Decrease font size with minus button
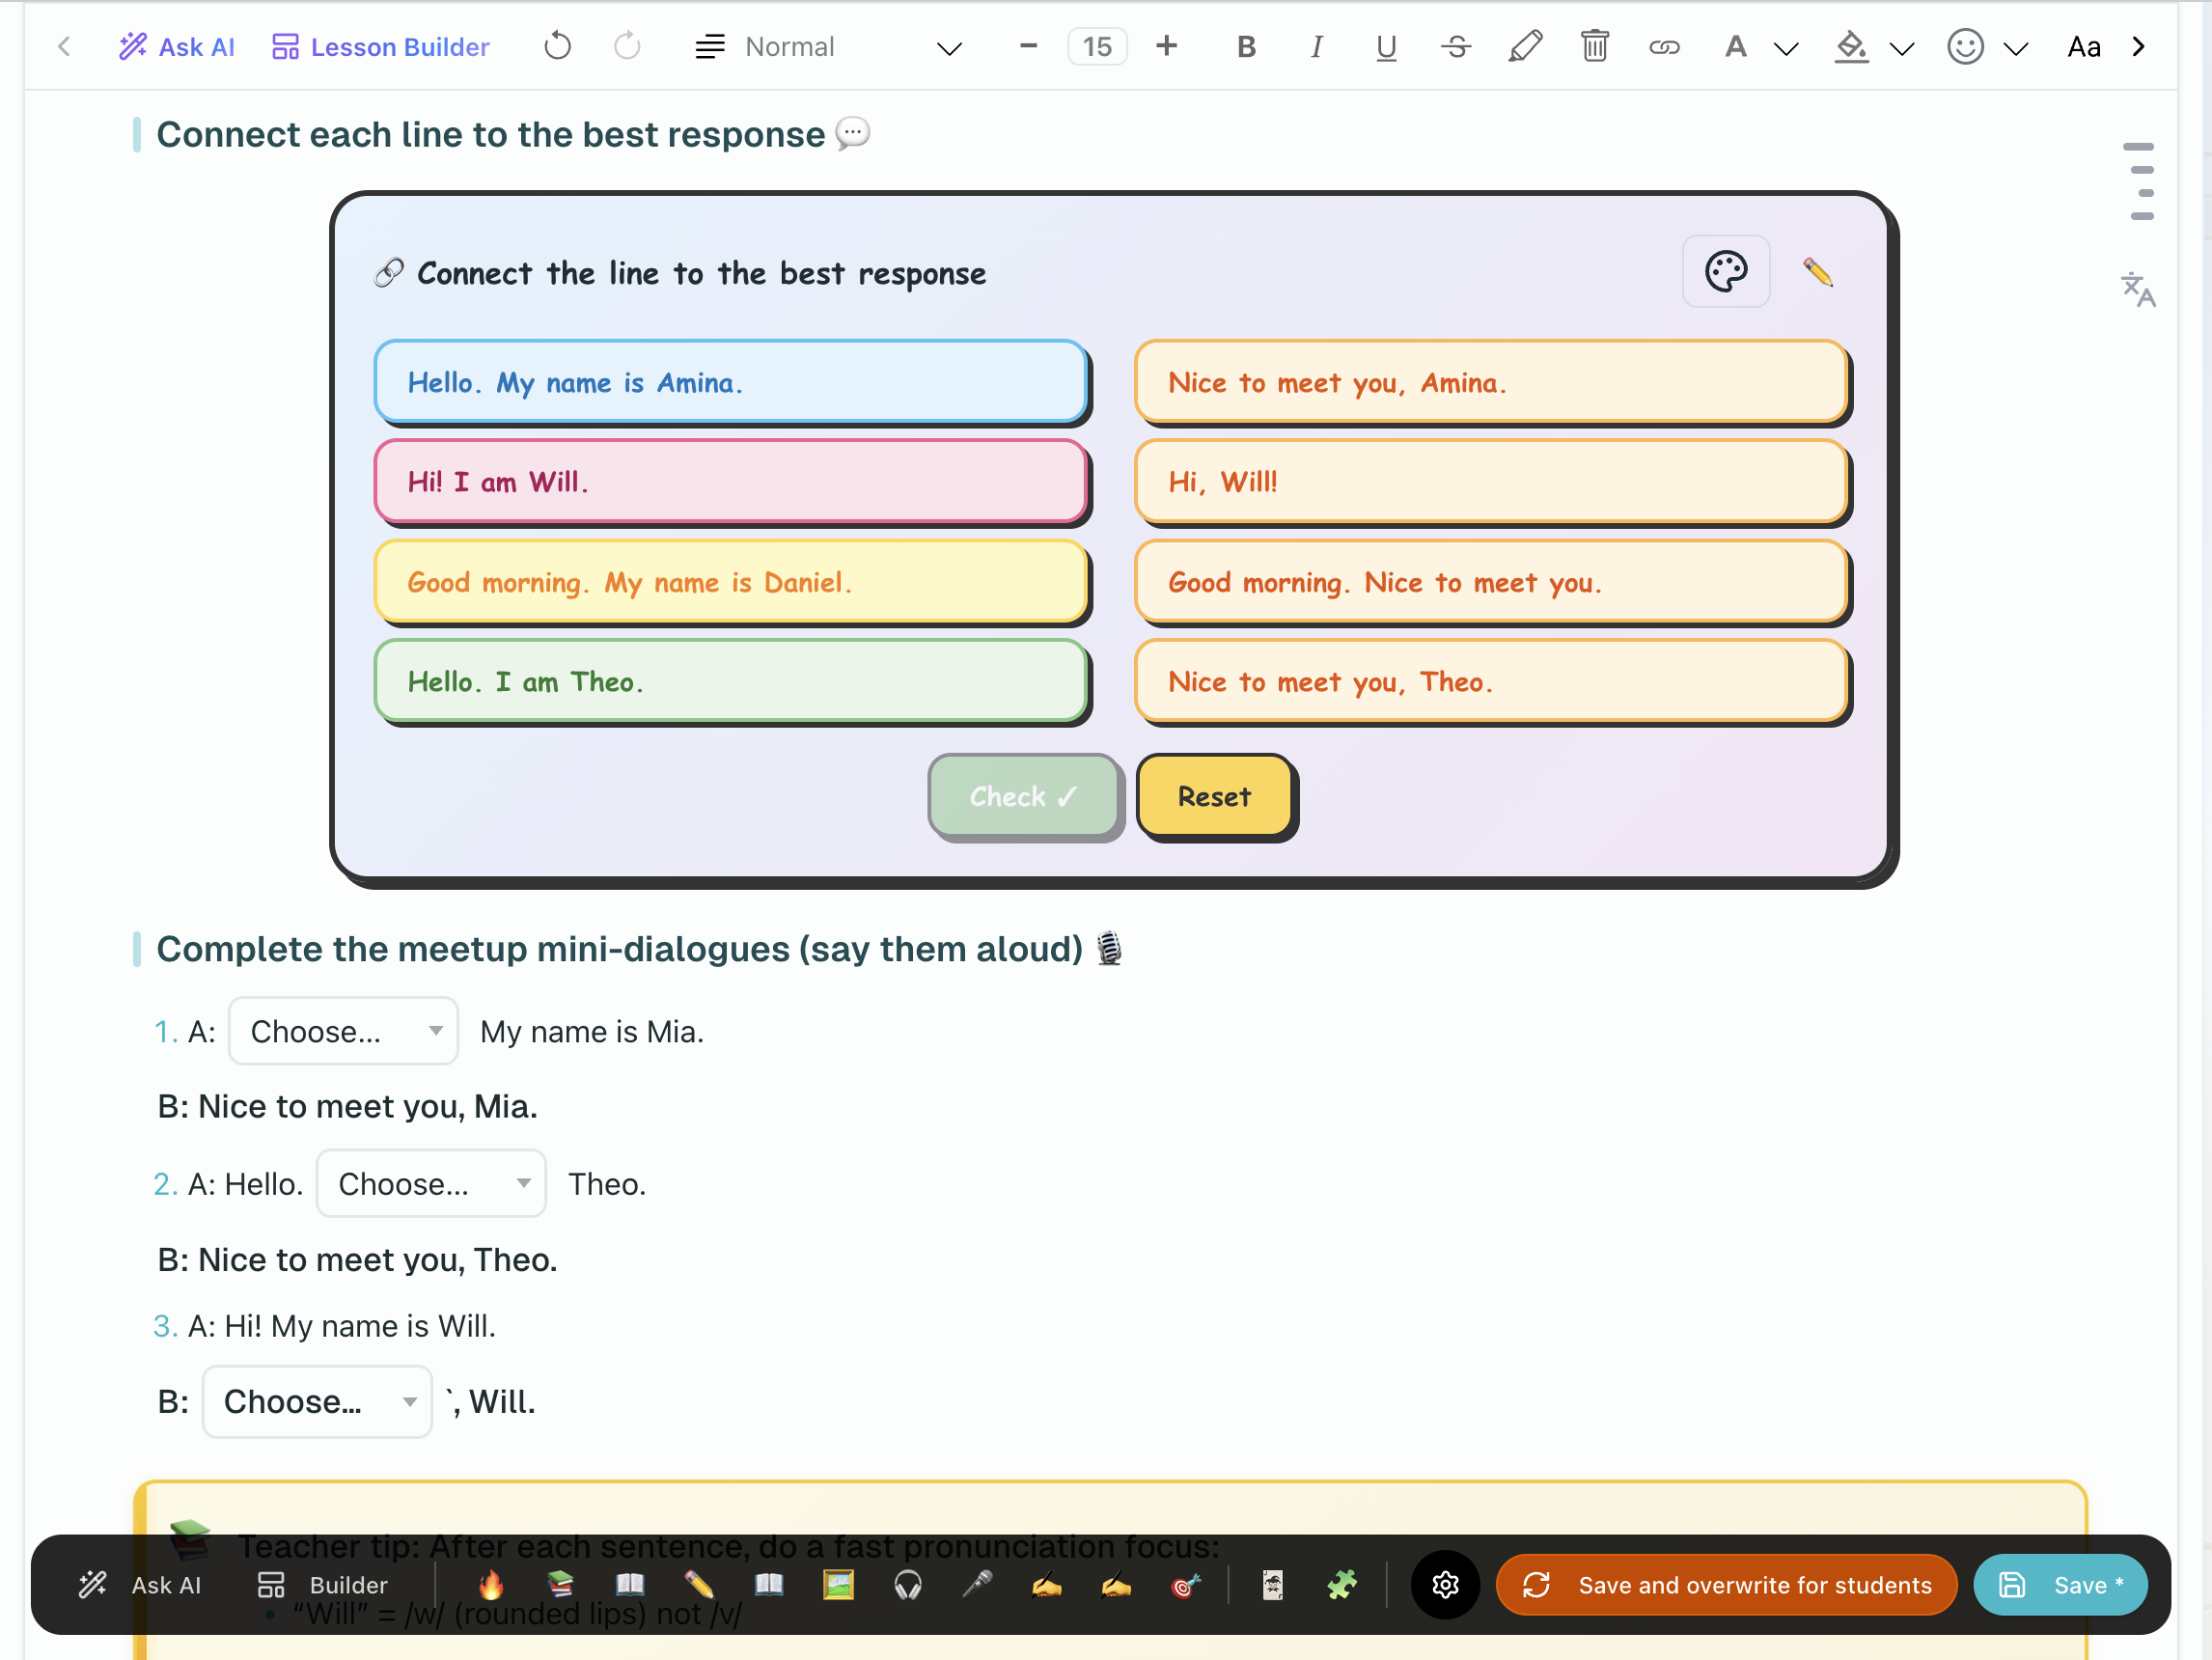 (x=1028, y=46)
